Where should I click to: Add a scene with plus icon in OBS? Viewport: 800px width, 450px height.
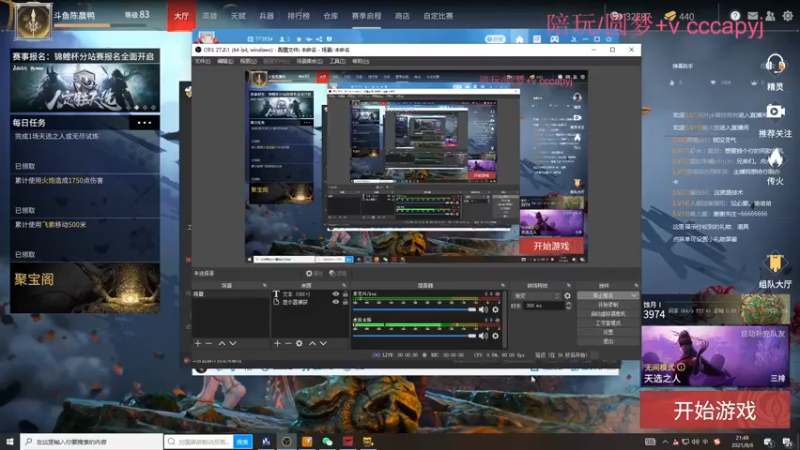click(198, 343)
